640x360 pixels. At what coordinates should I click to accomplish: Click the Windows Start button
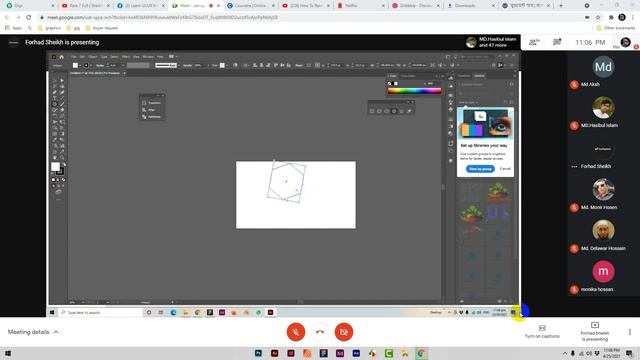(x=8, y=353)
